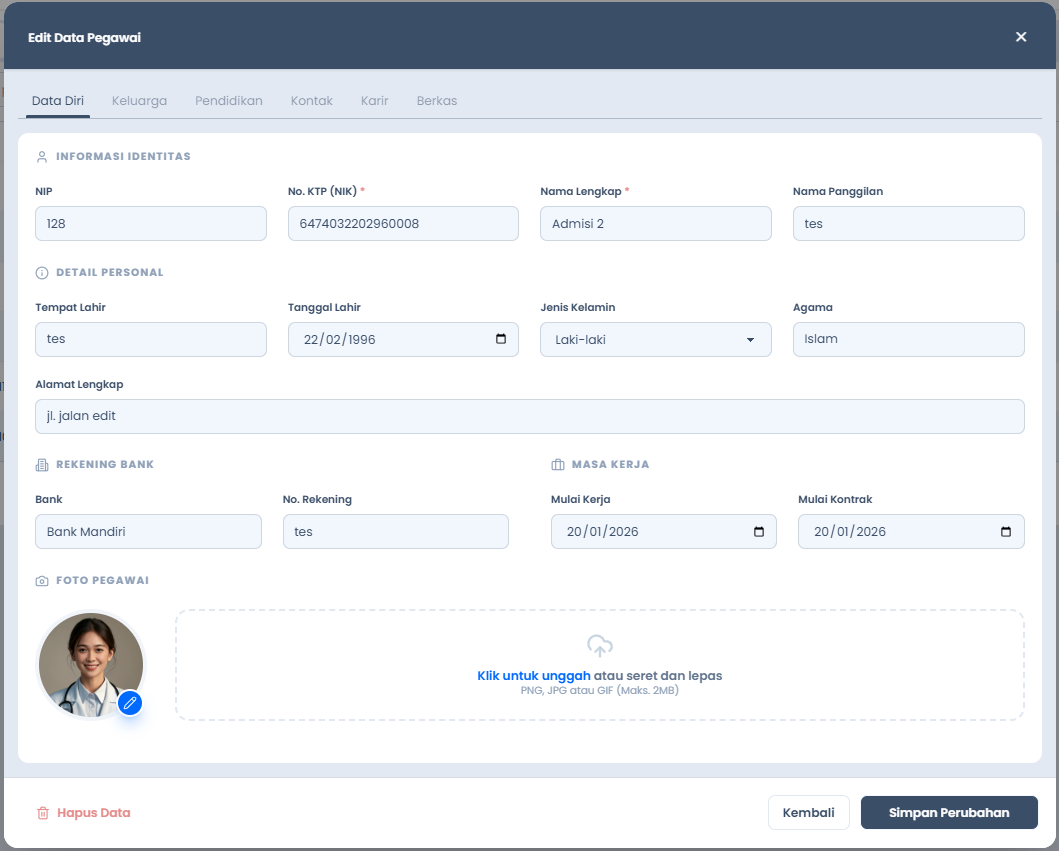Click the Edit Data Pegawai title
The height and width of the screenshot is (851, 1059).
click(84, 38)
